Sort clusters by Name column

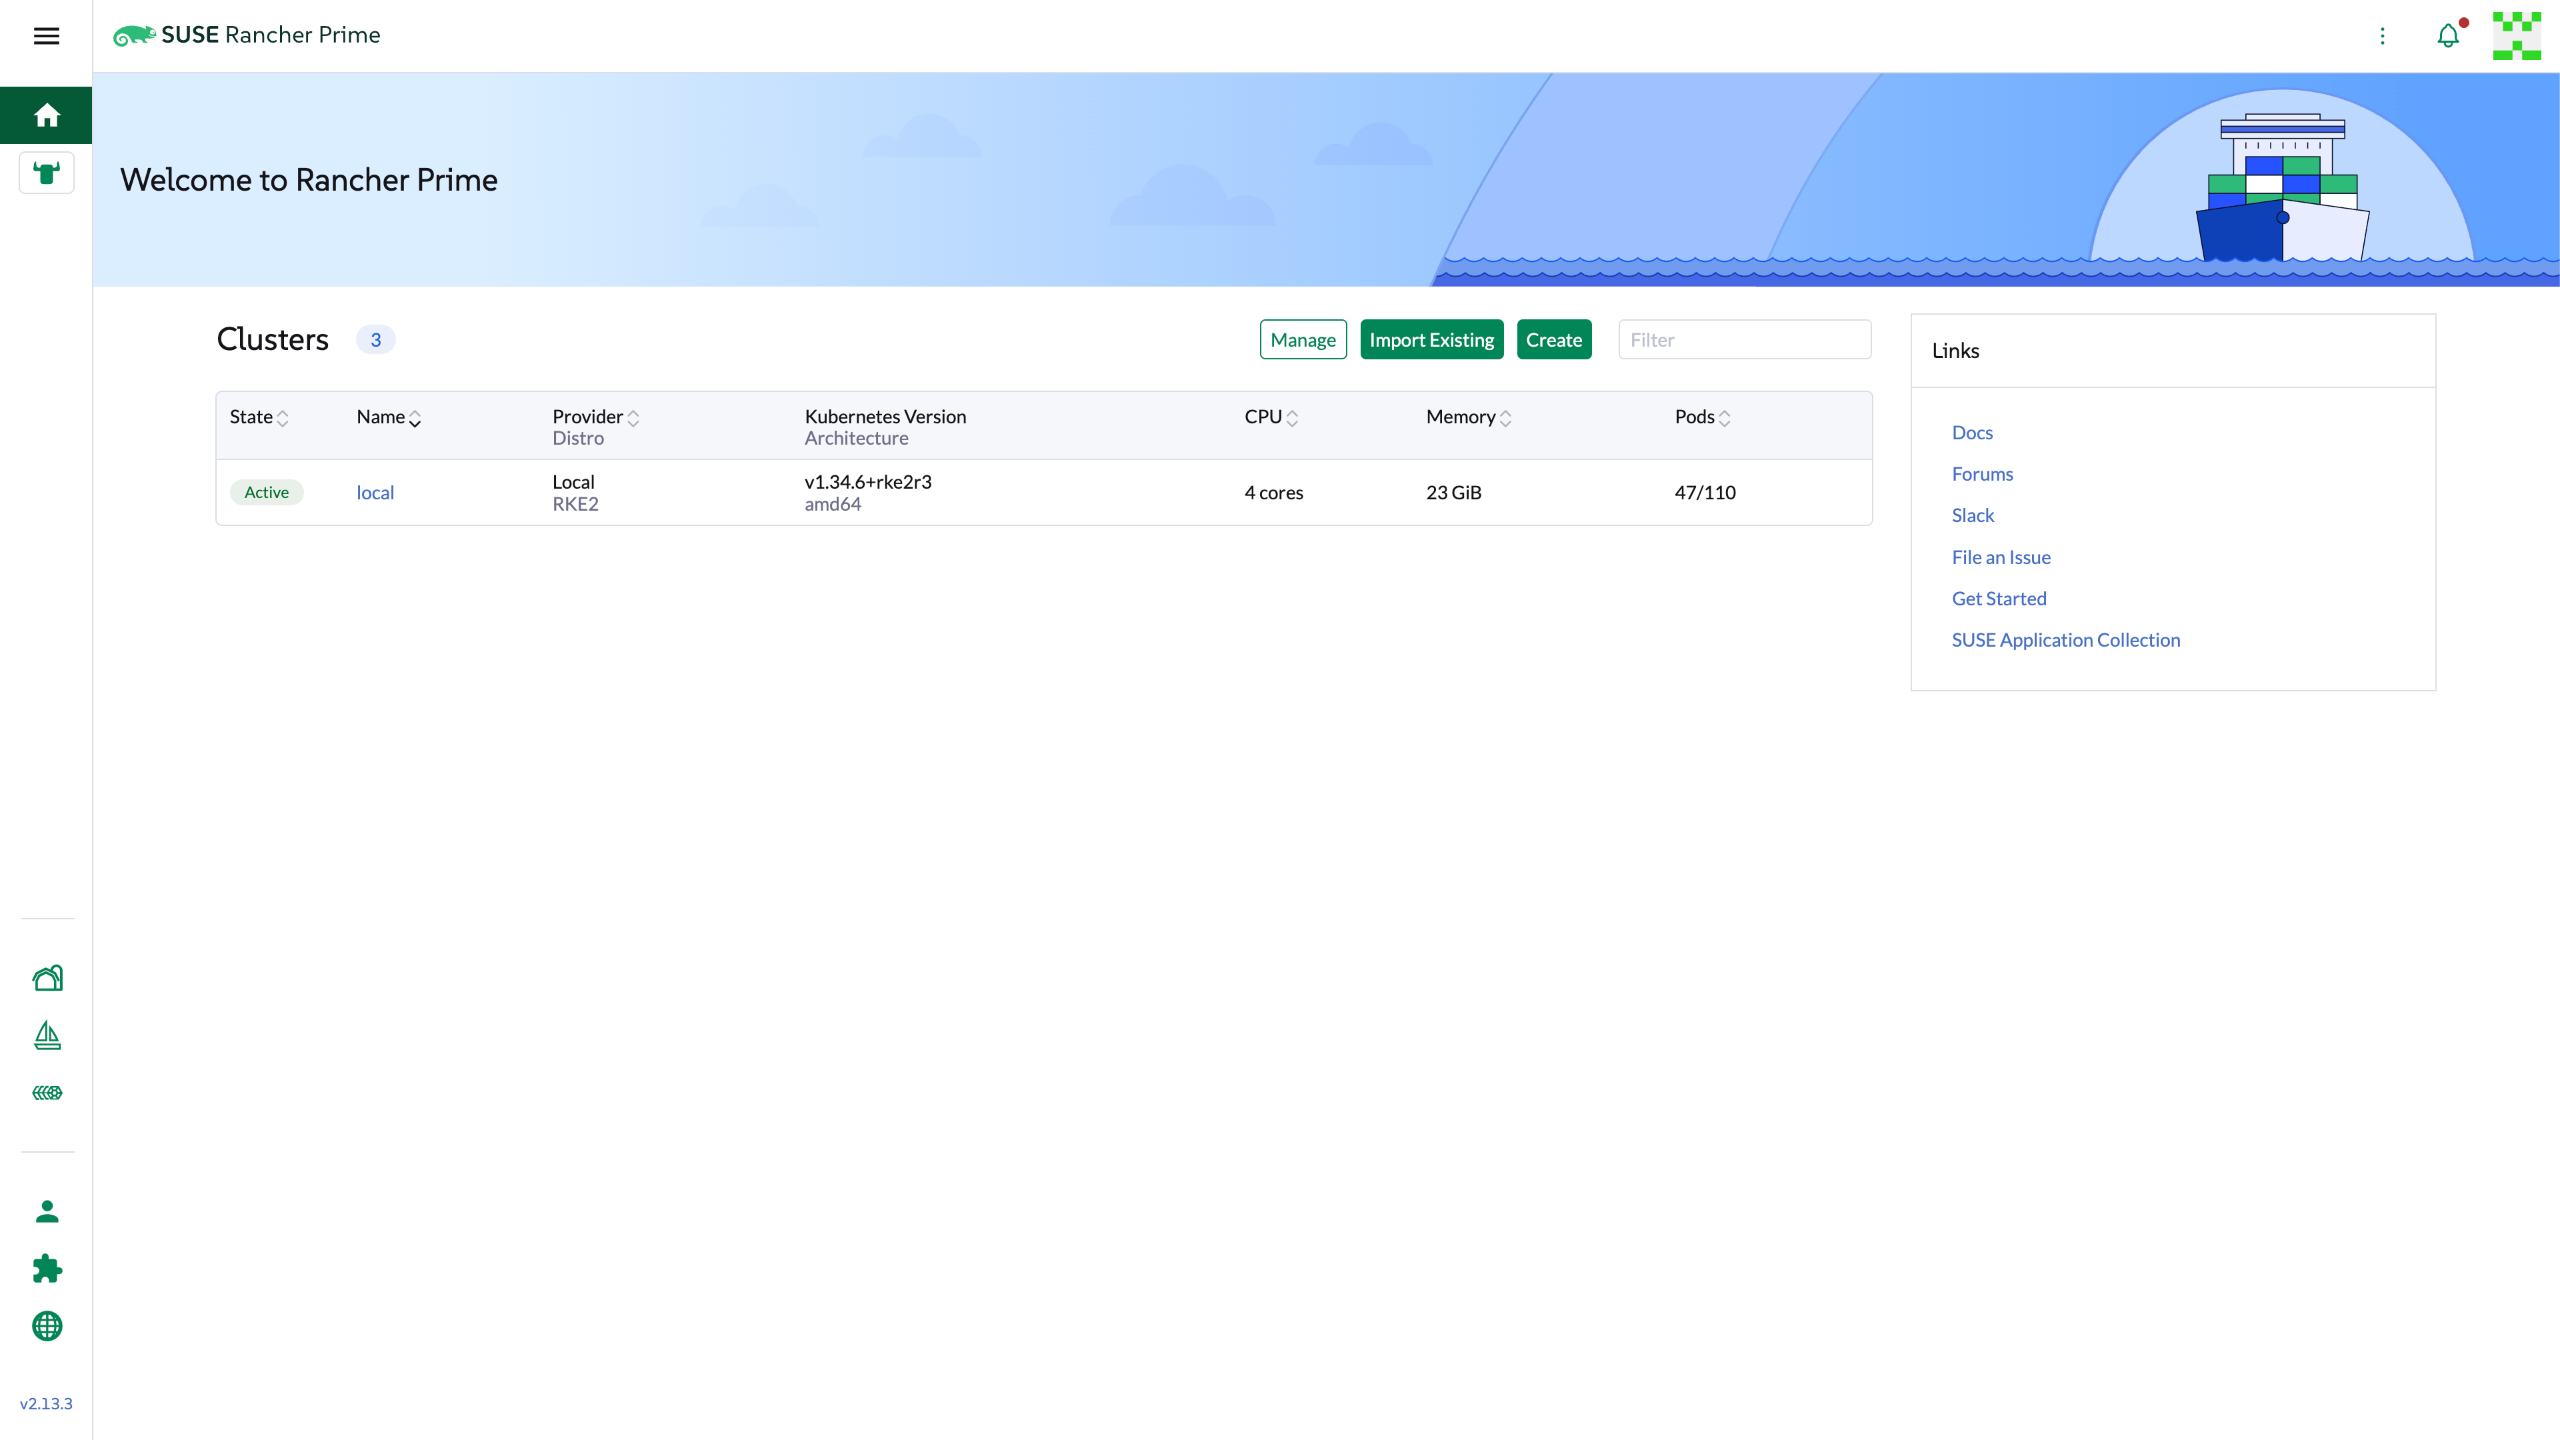pos(389,417)
